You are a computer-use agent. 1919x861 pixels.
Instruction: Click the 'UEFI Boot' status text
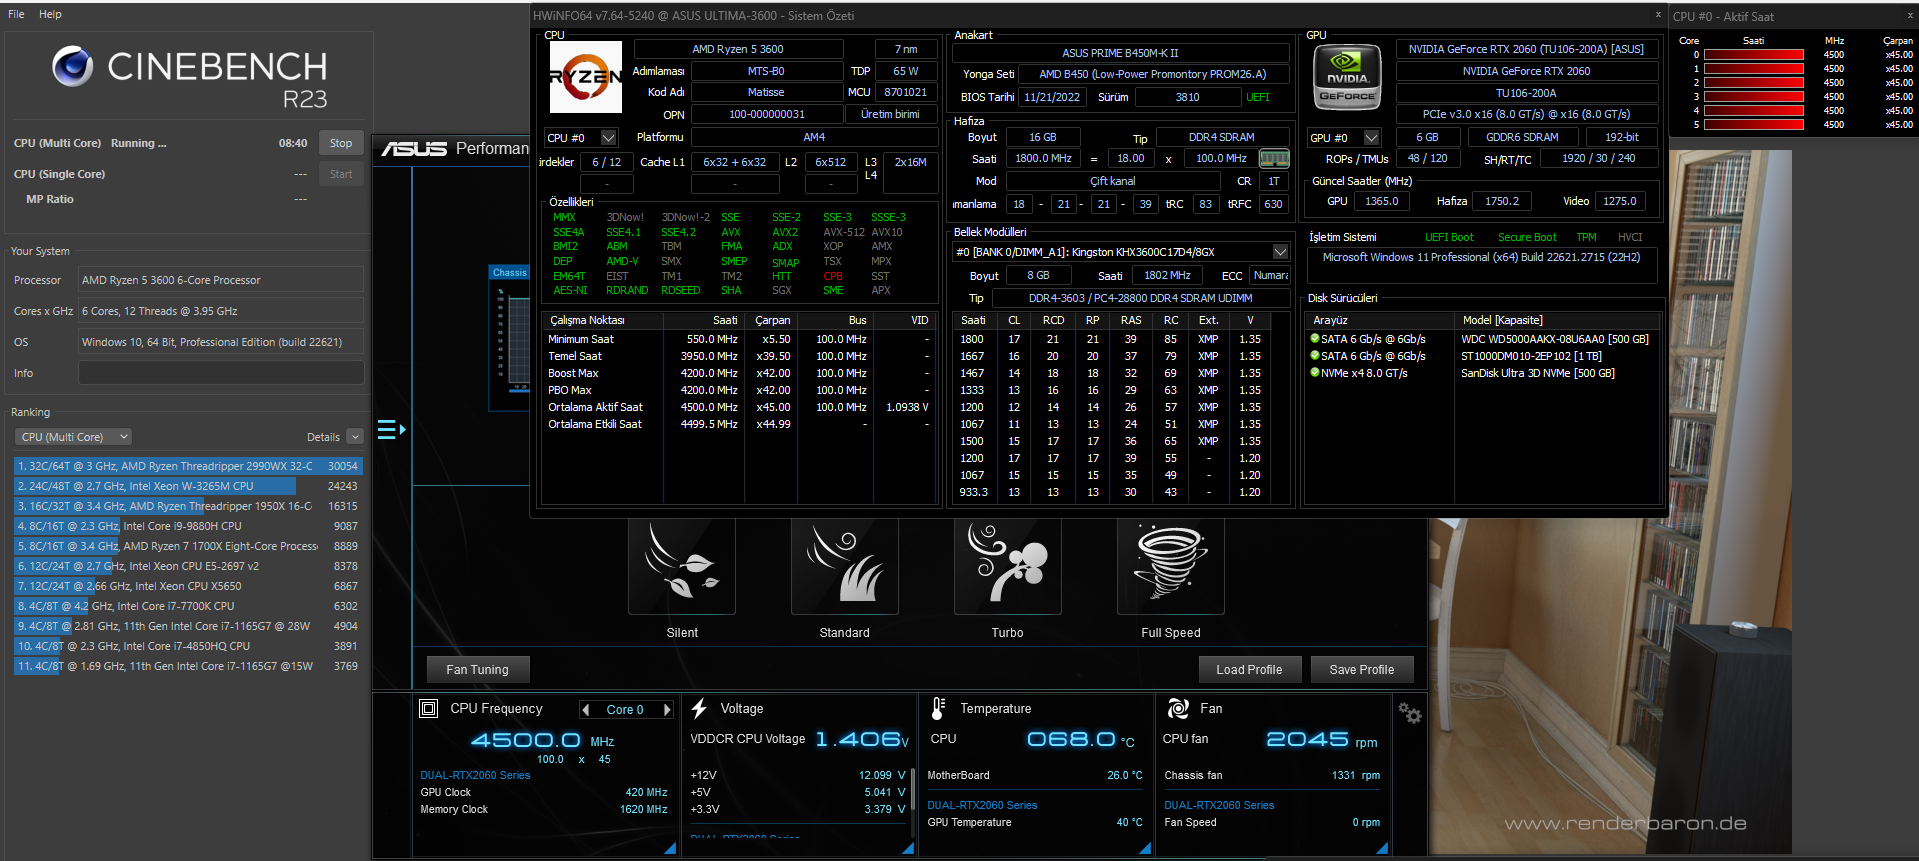(1449, 237)
